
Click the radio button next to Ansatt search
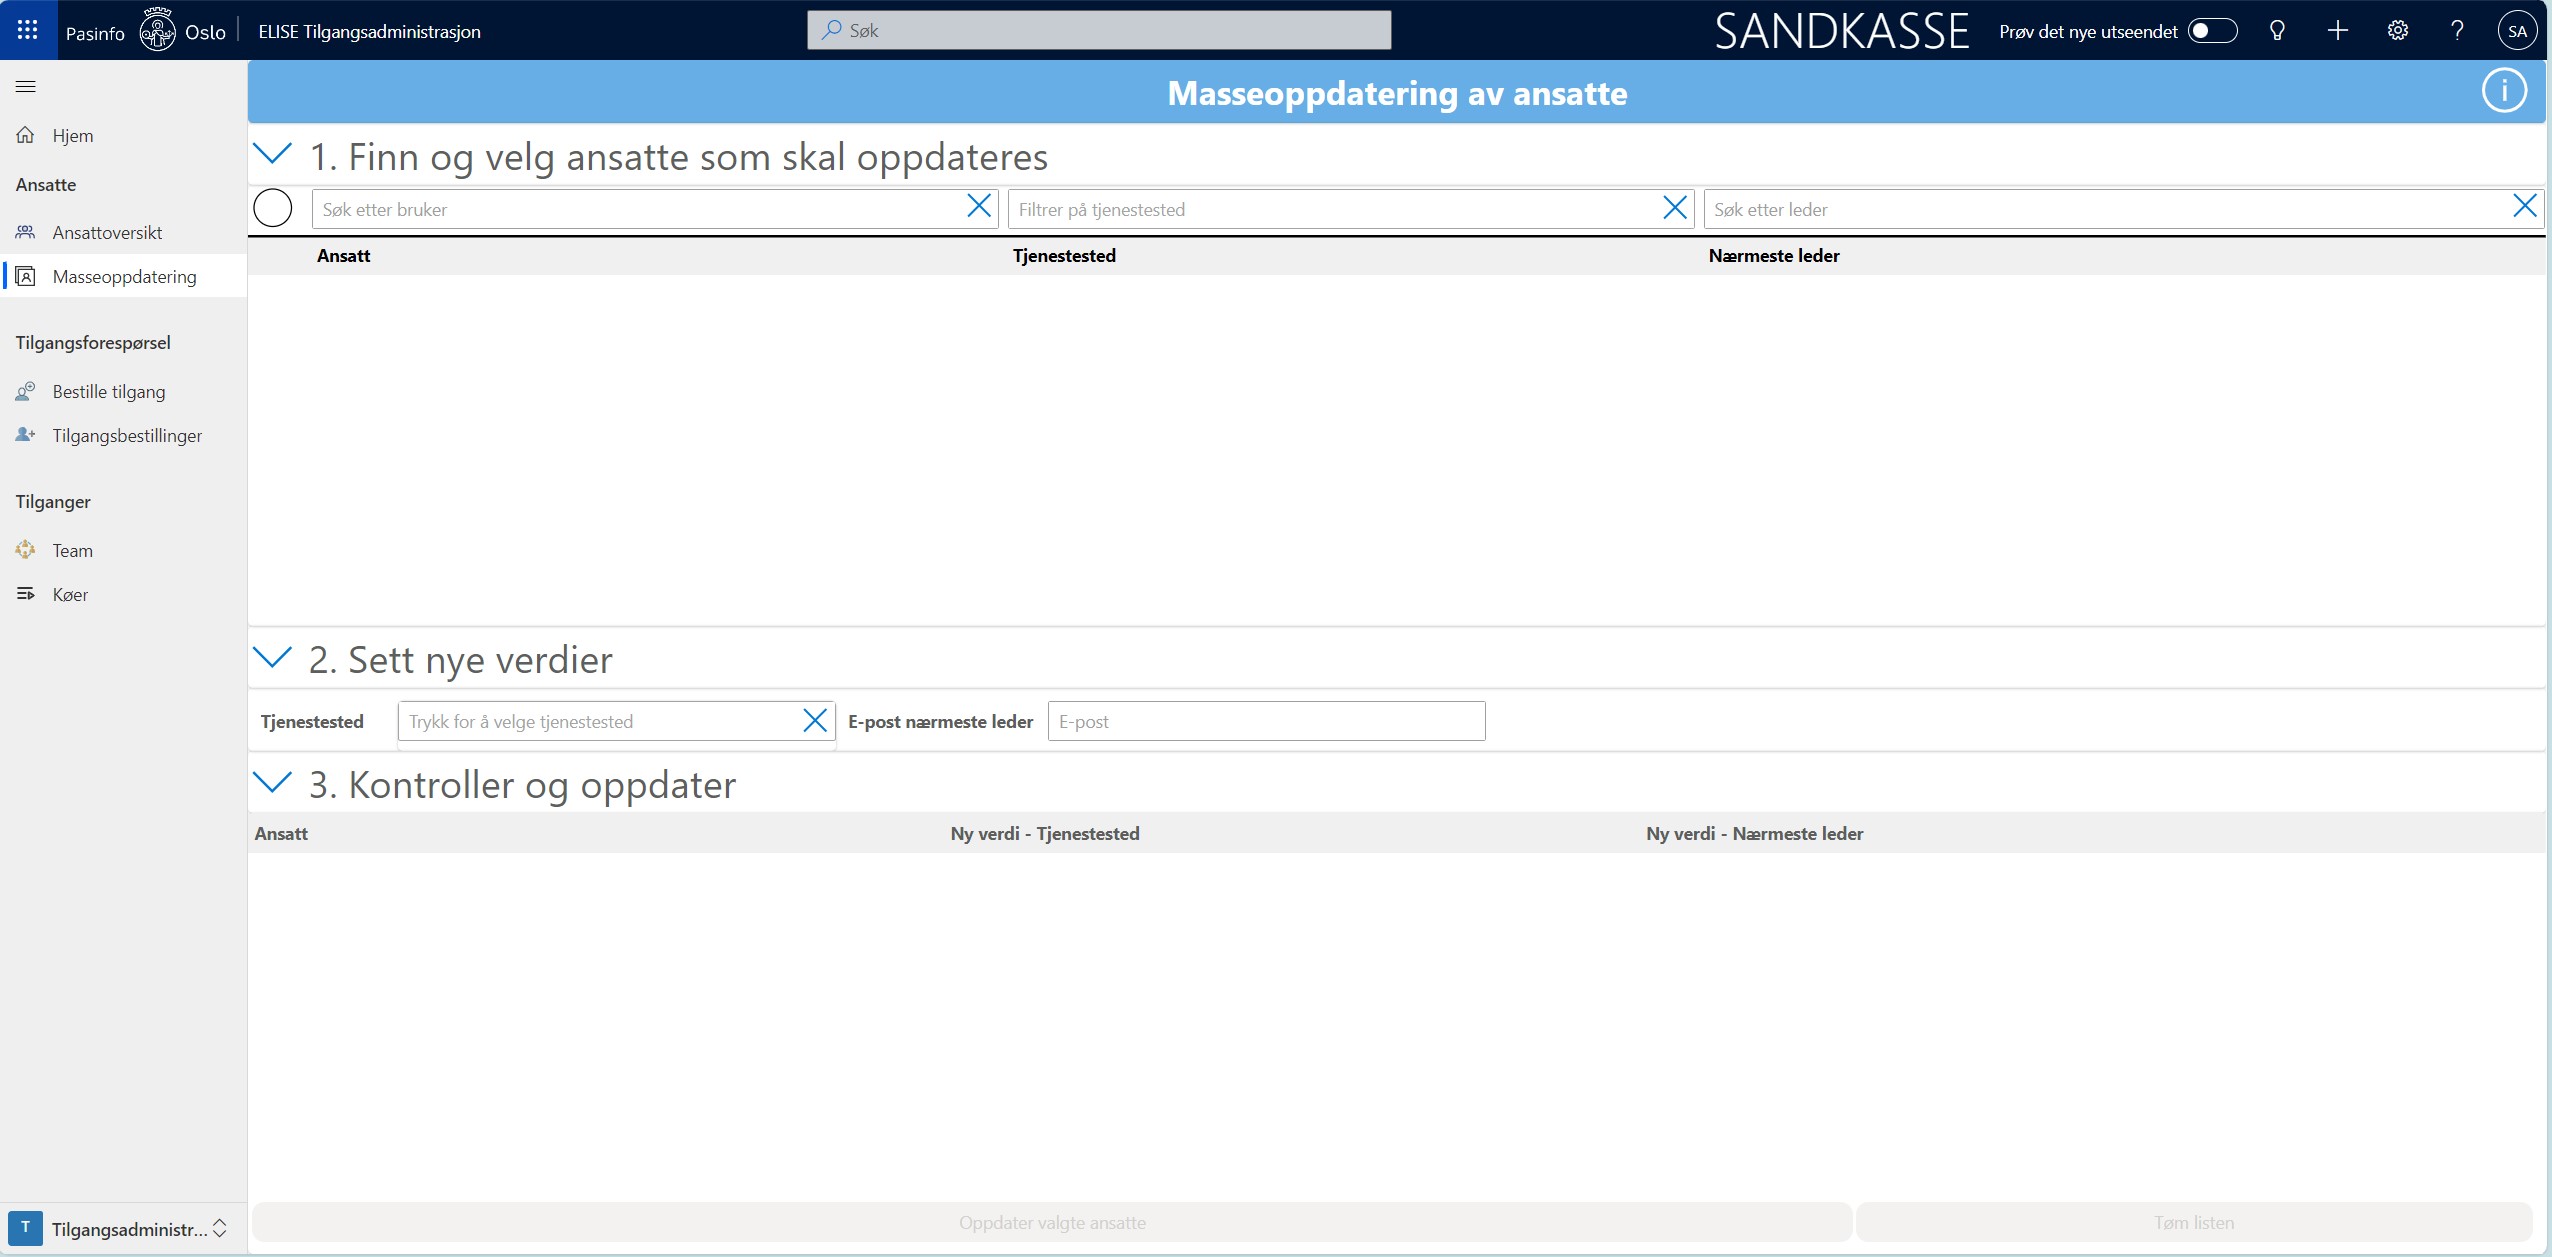[272, 207]
